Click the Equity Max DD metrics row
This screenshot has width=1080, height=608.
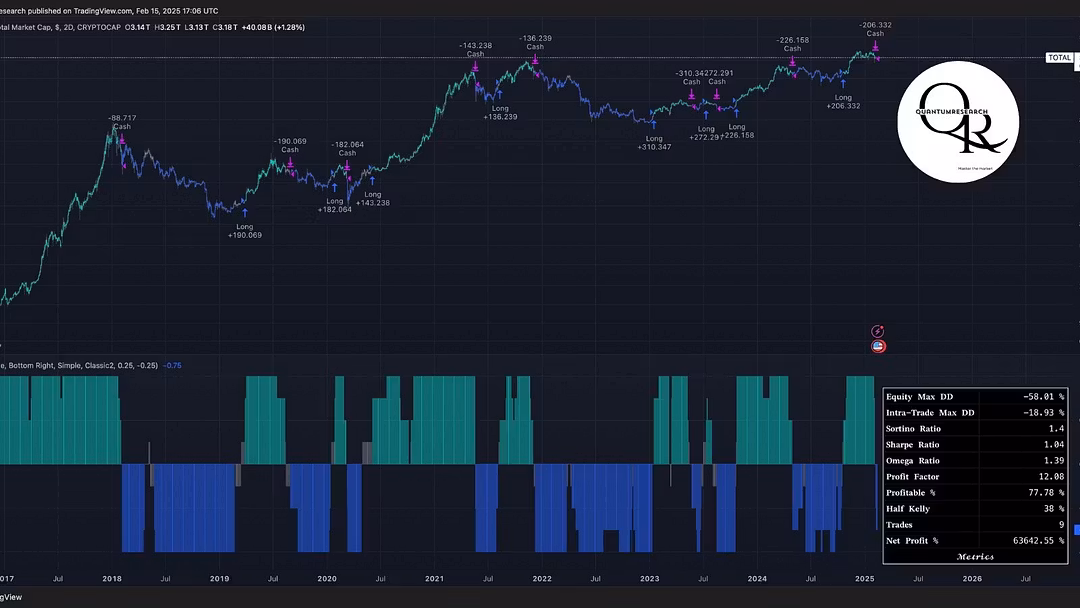974,397
